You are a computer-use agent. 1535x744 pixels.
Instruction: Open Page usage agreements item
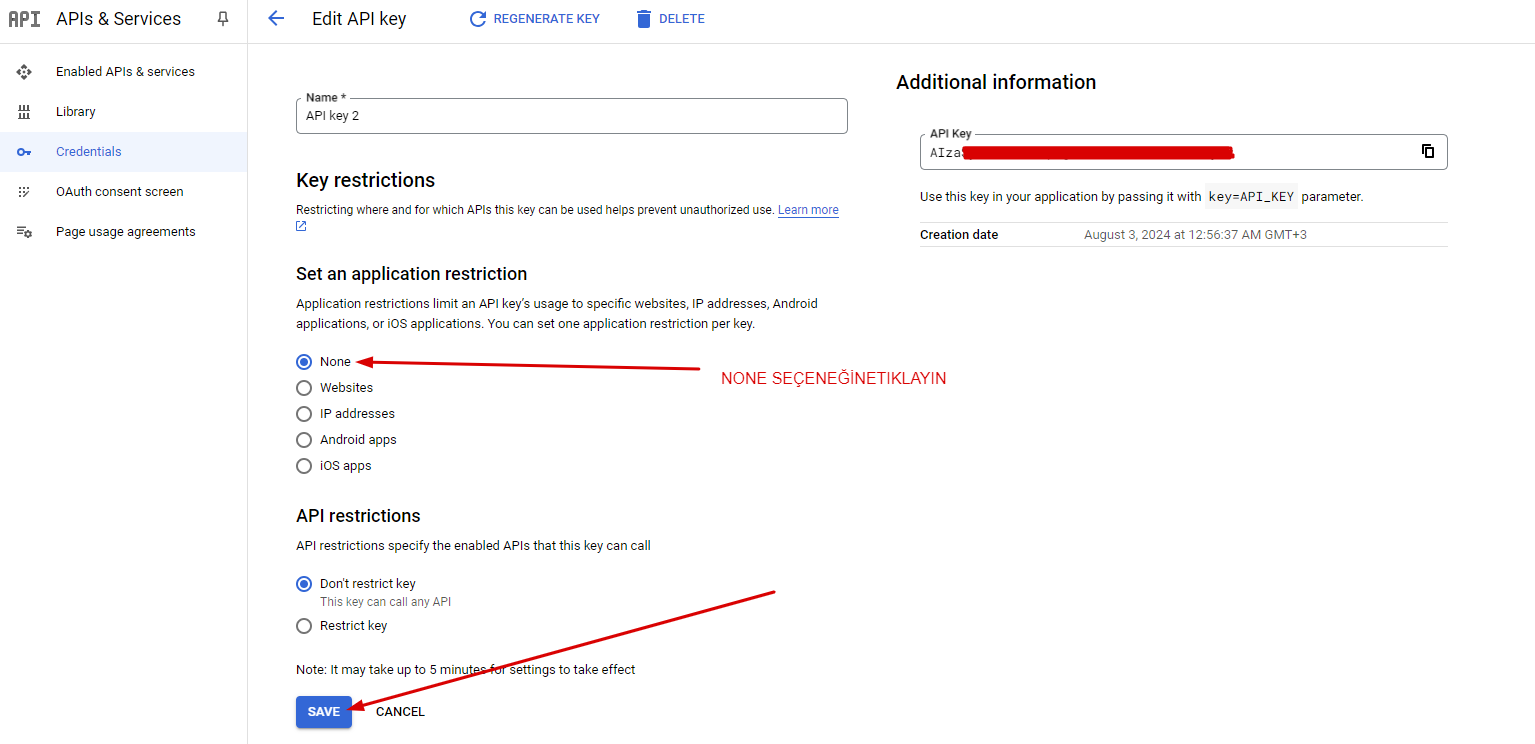pos(124,232)
